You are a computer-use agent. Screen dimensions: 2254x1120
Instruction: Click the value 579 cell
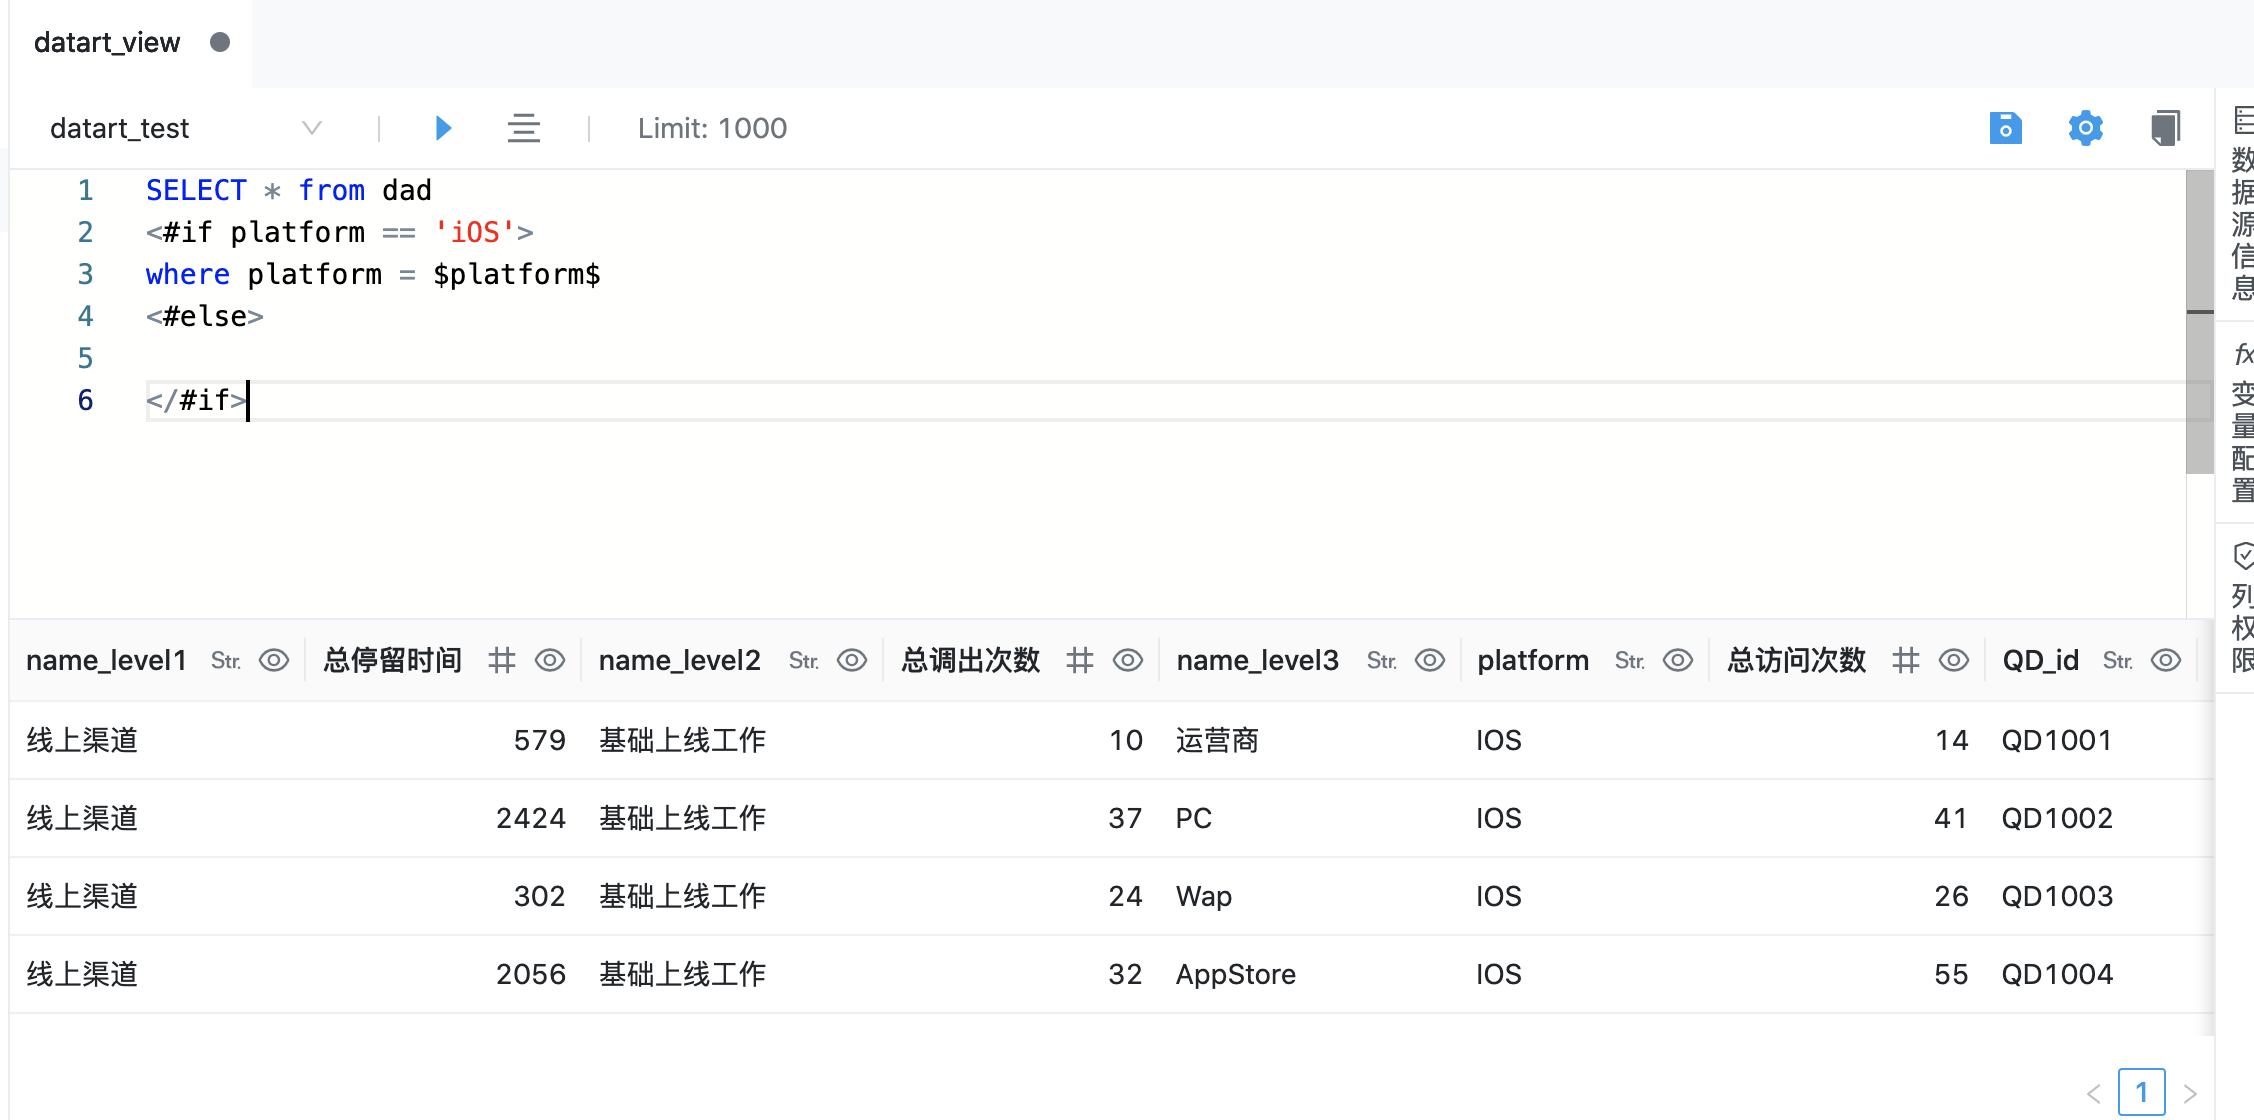(540, 740)
